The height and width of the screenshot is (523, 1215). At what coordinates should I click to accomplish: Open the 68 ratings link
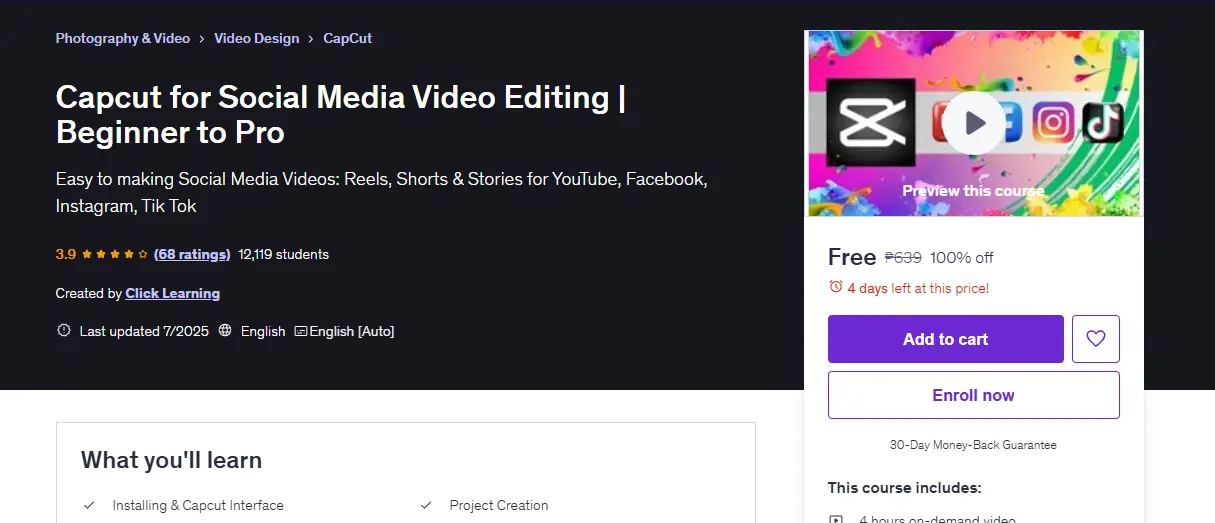(192, 254)
